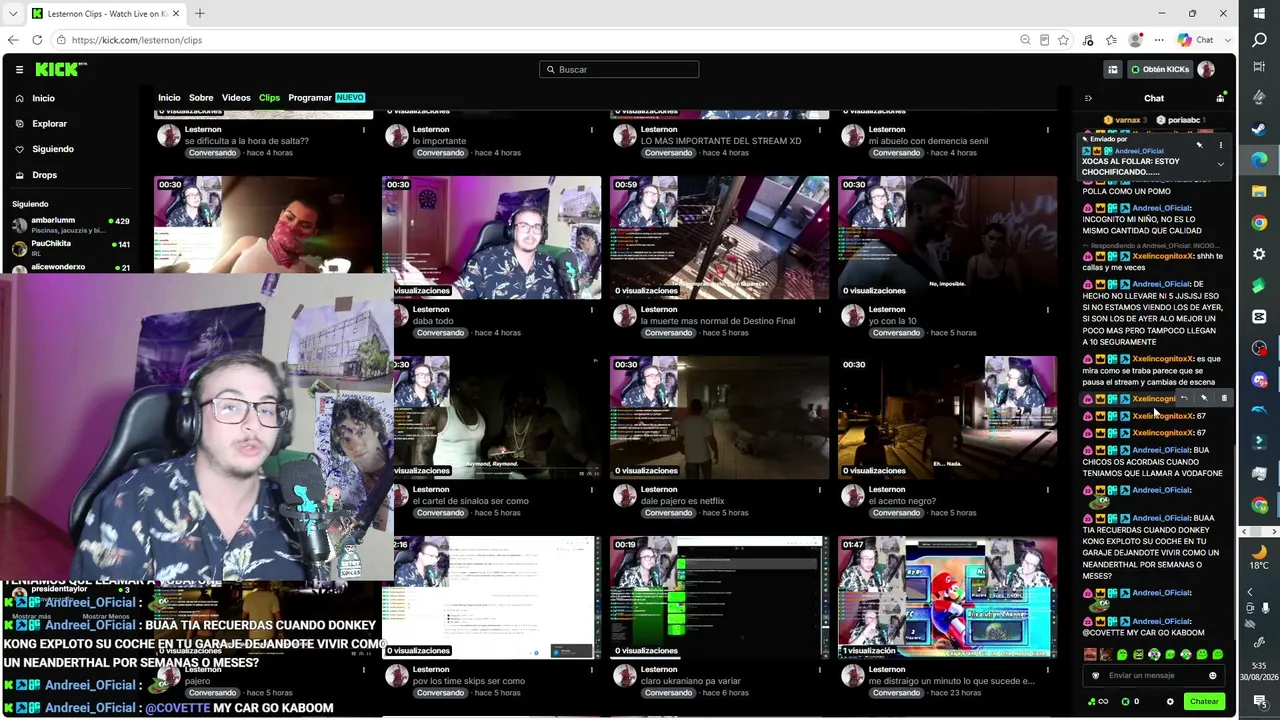1280x720 pixels.
Task: Open browser settings and more menu
Action: click(1159, 40)
